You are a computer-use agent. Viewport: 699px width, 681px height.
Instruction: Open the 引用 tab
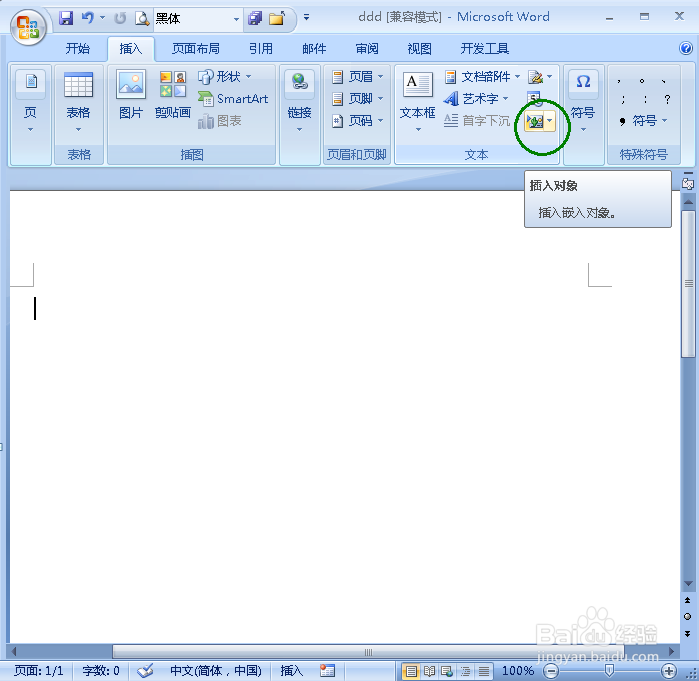(261, 48)
